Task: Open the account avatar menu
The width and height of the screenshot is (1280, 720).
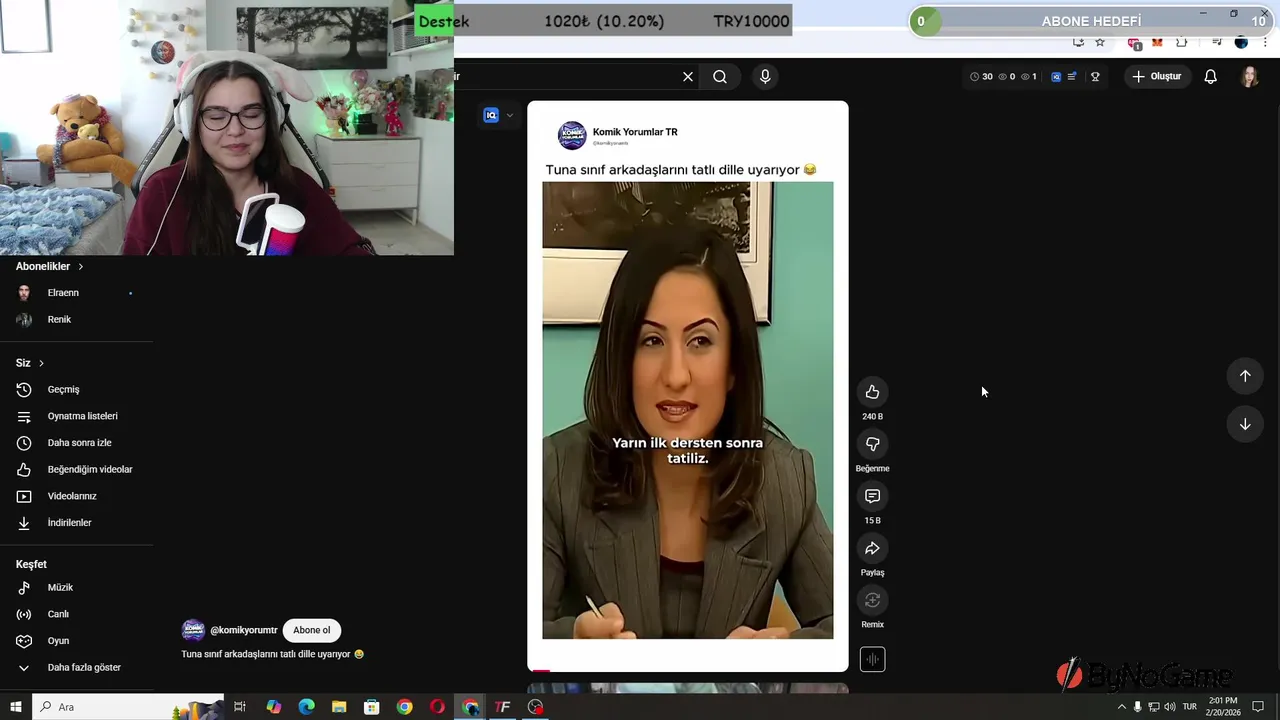Action: pyautogui.click(x=1249, y=77)
